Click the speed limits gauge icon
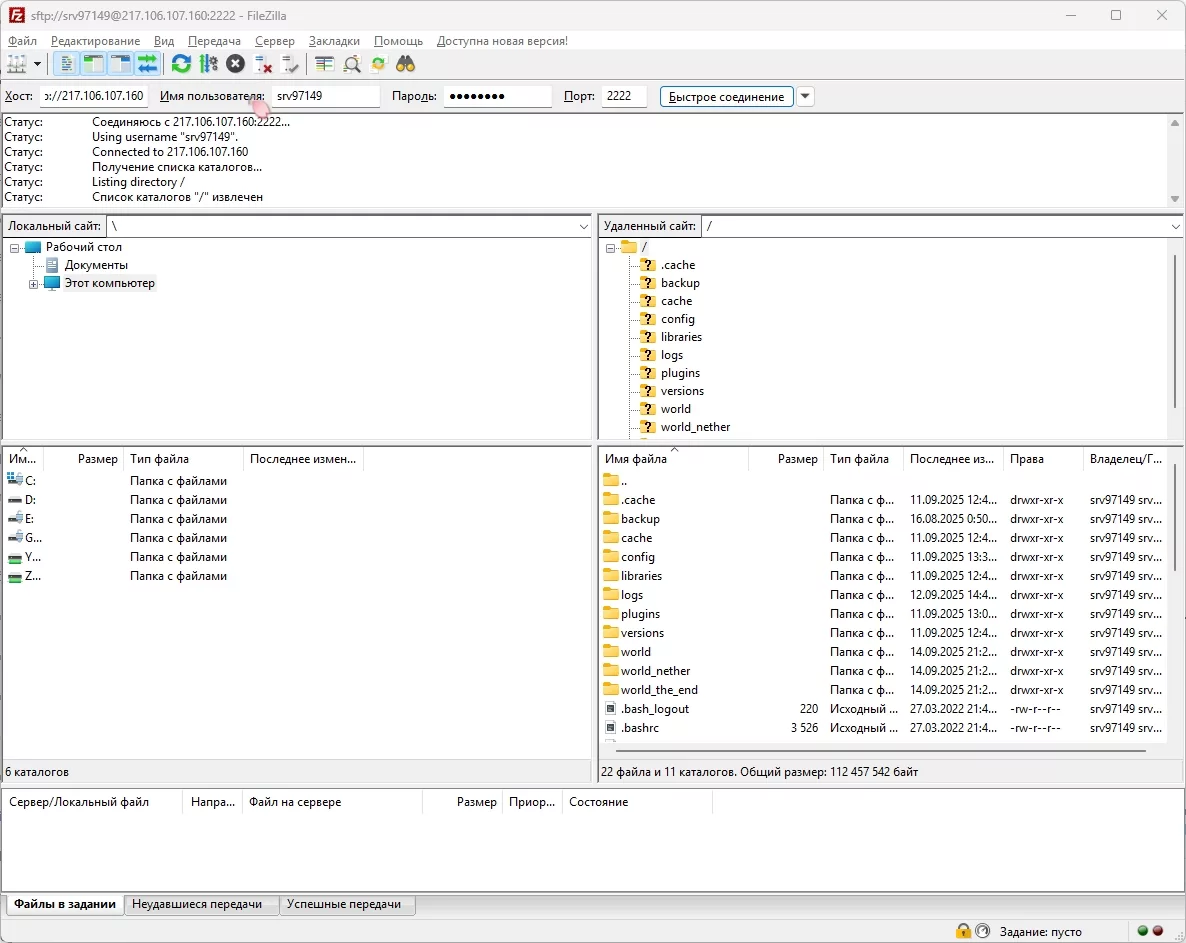 tap(983, 930)
